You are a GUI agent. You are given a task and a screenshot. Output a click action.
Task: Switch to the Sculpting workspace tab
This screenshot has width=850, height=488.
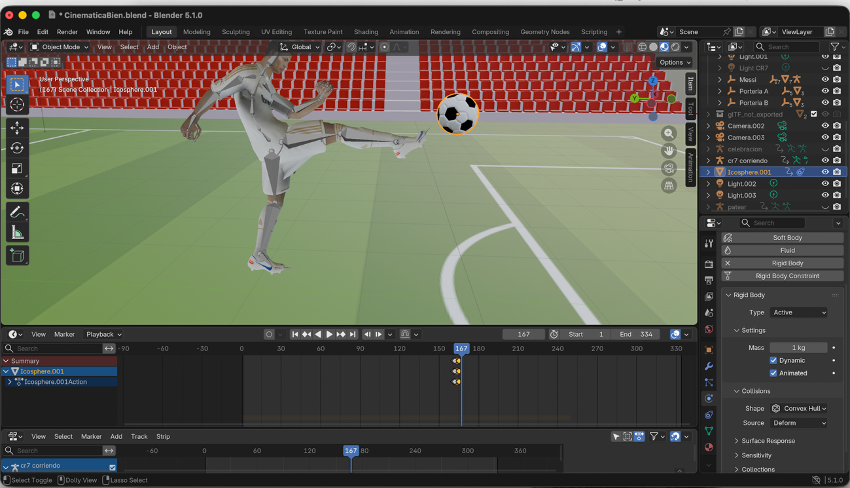coord(236,32)
